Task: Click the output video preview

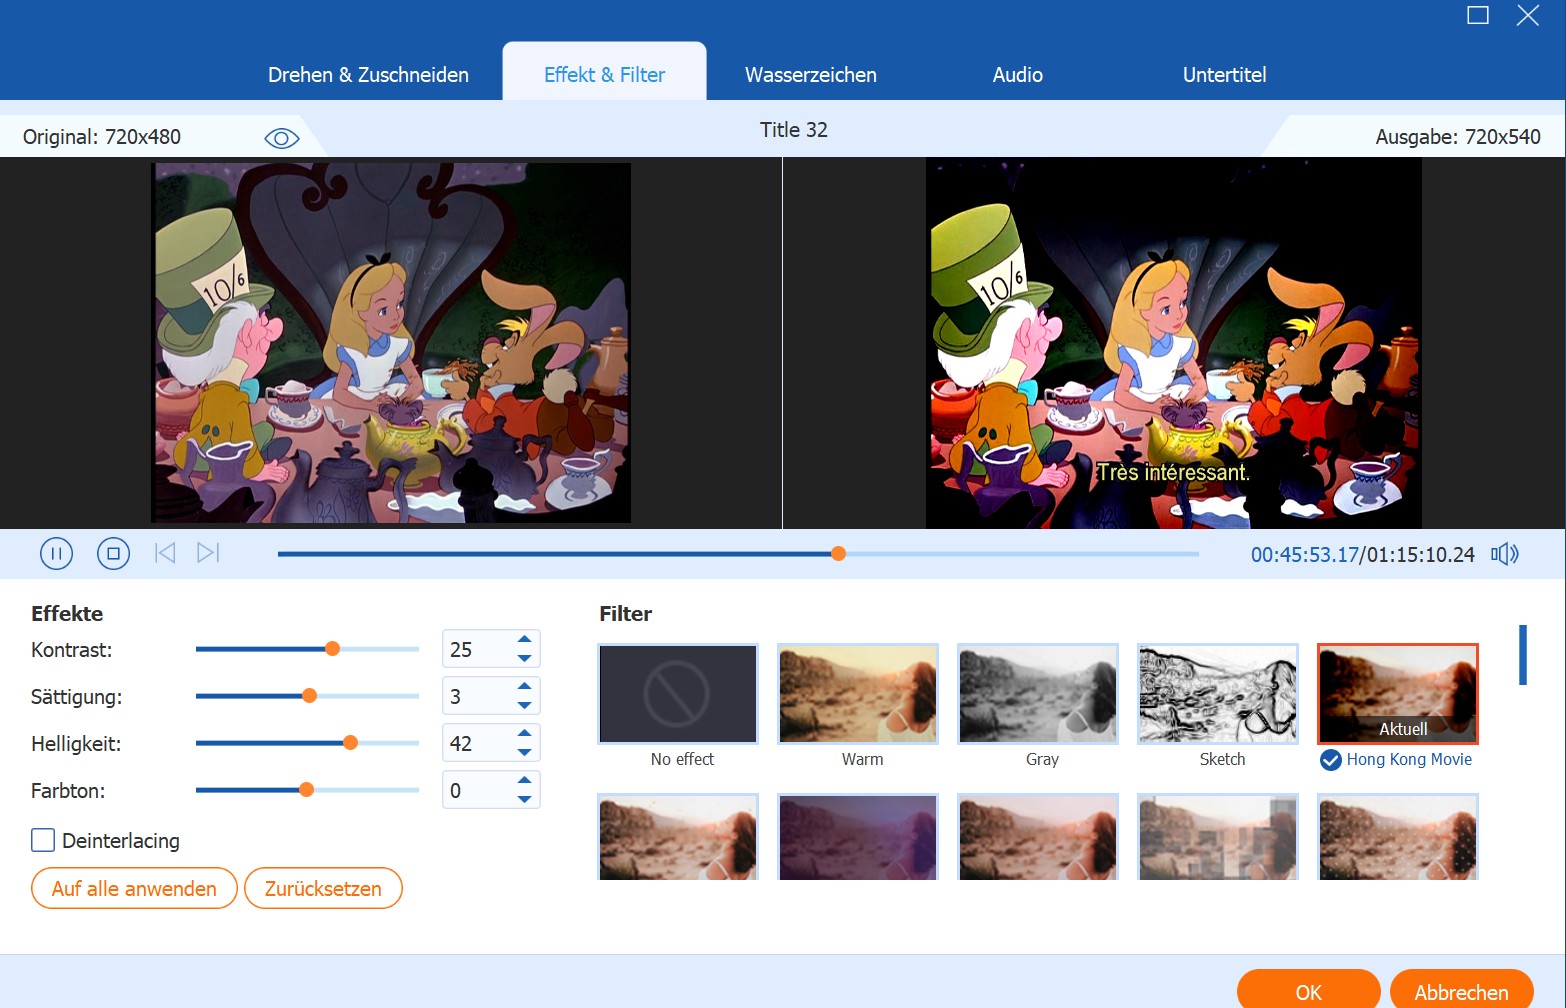Action: (1174, 343)
